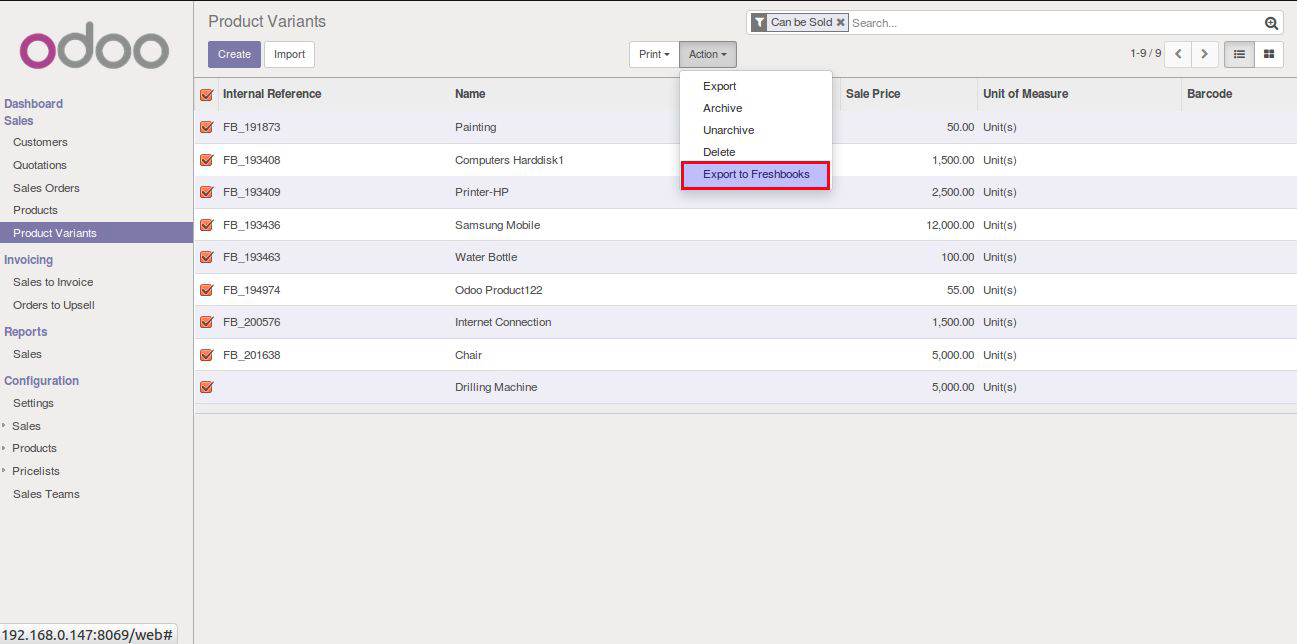Open Quotations in sidebar
The height and width of the screenshot is (644, 1297).
pyautogui.click(x=40, y=165)
